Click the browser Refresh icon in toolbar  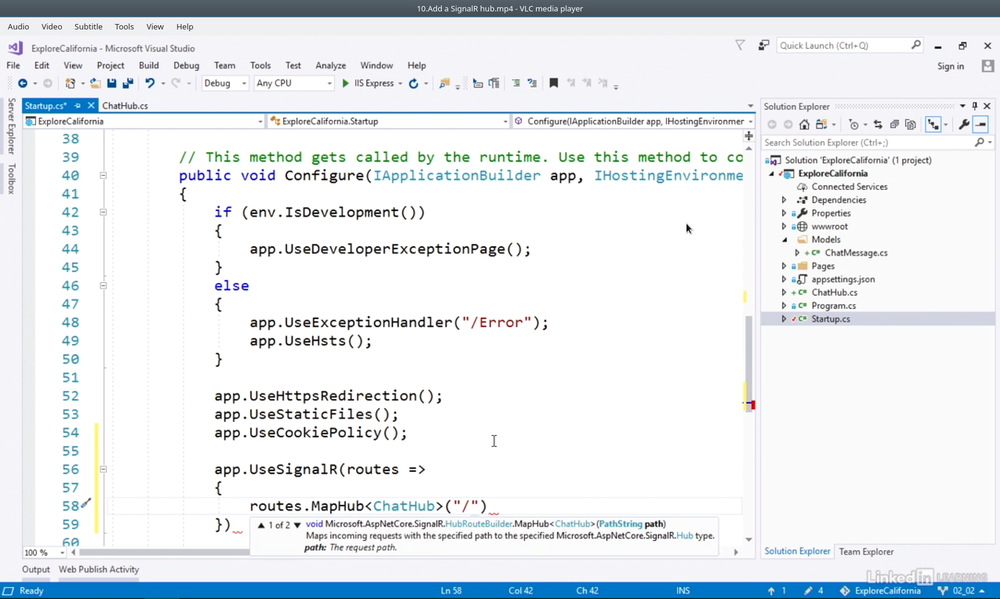point(413,84)
